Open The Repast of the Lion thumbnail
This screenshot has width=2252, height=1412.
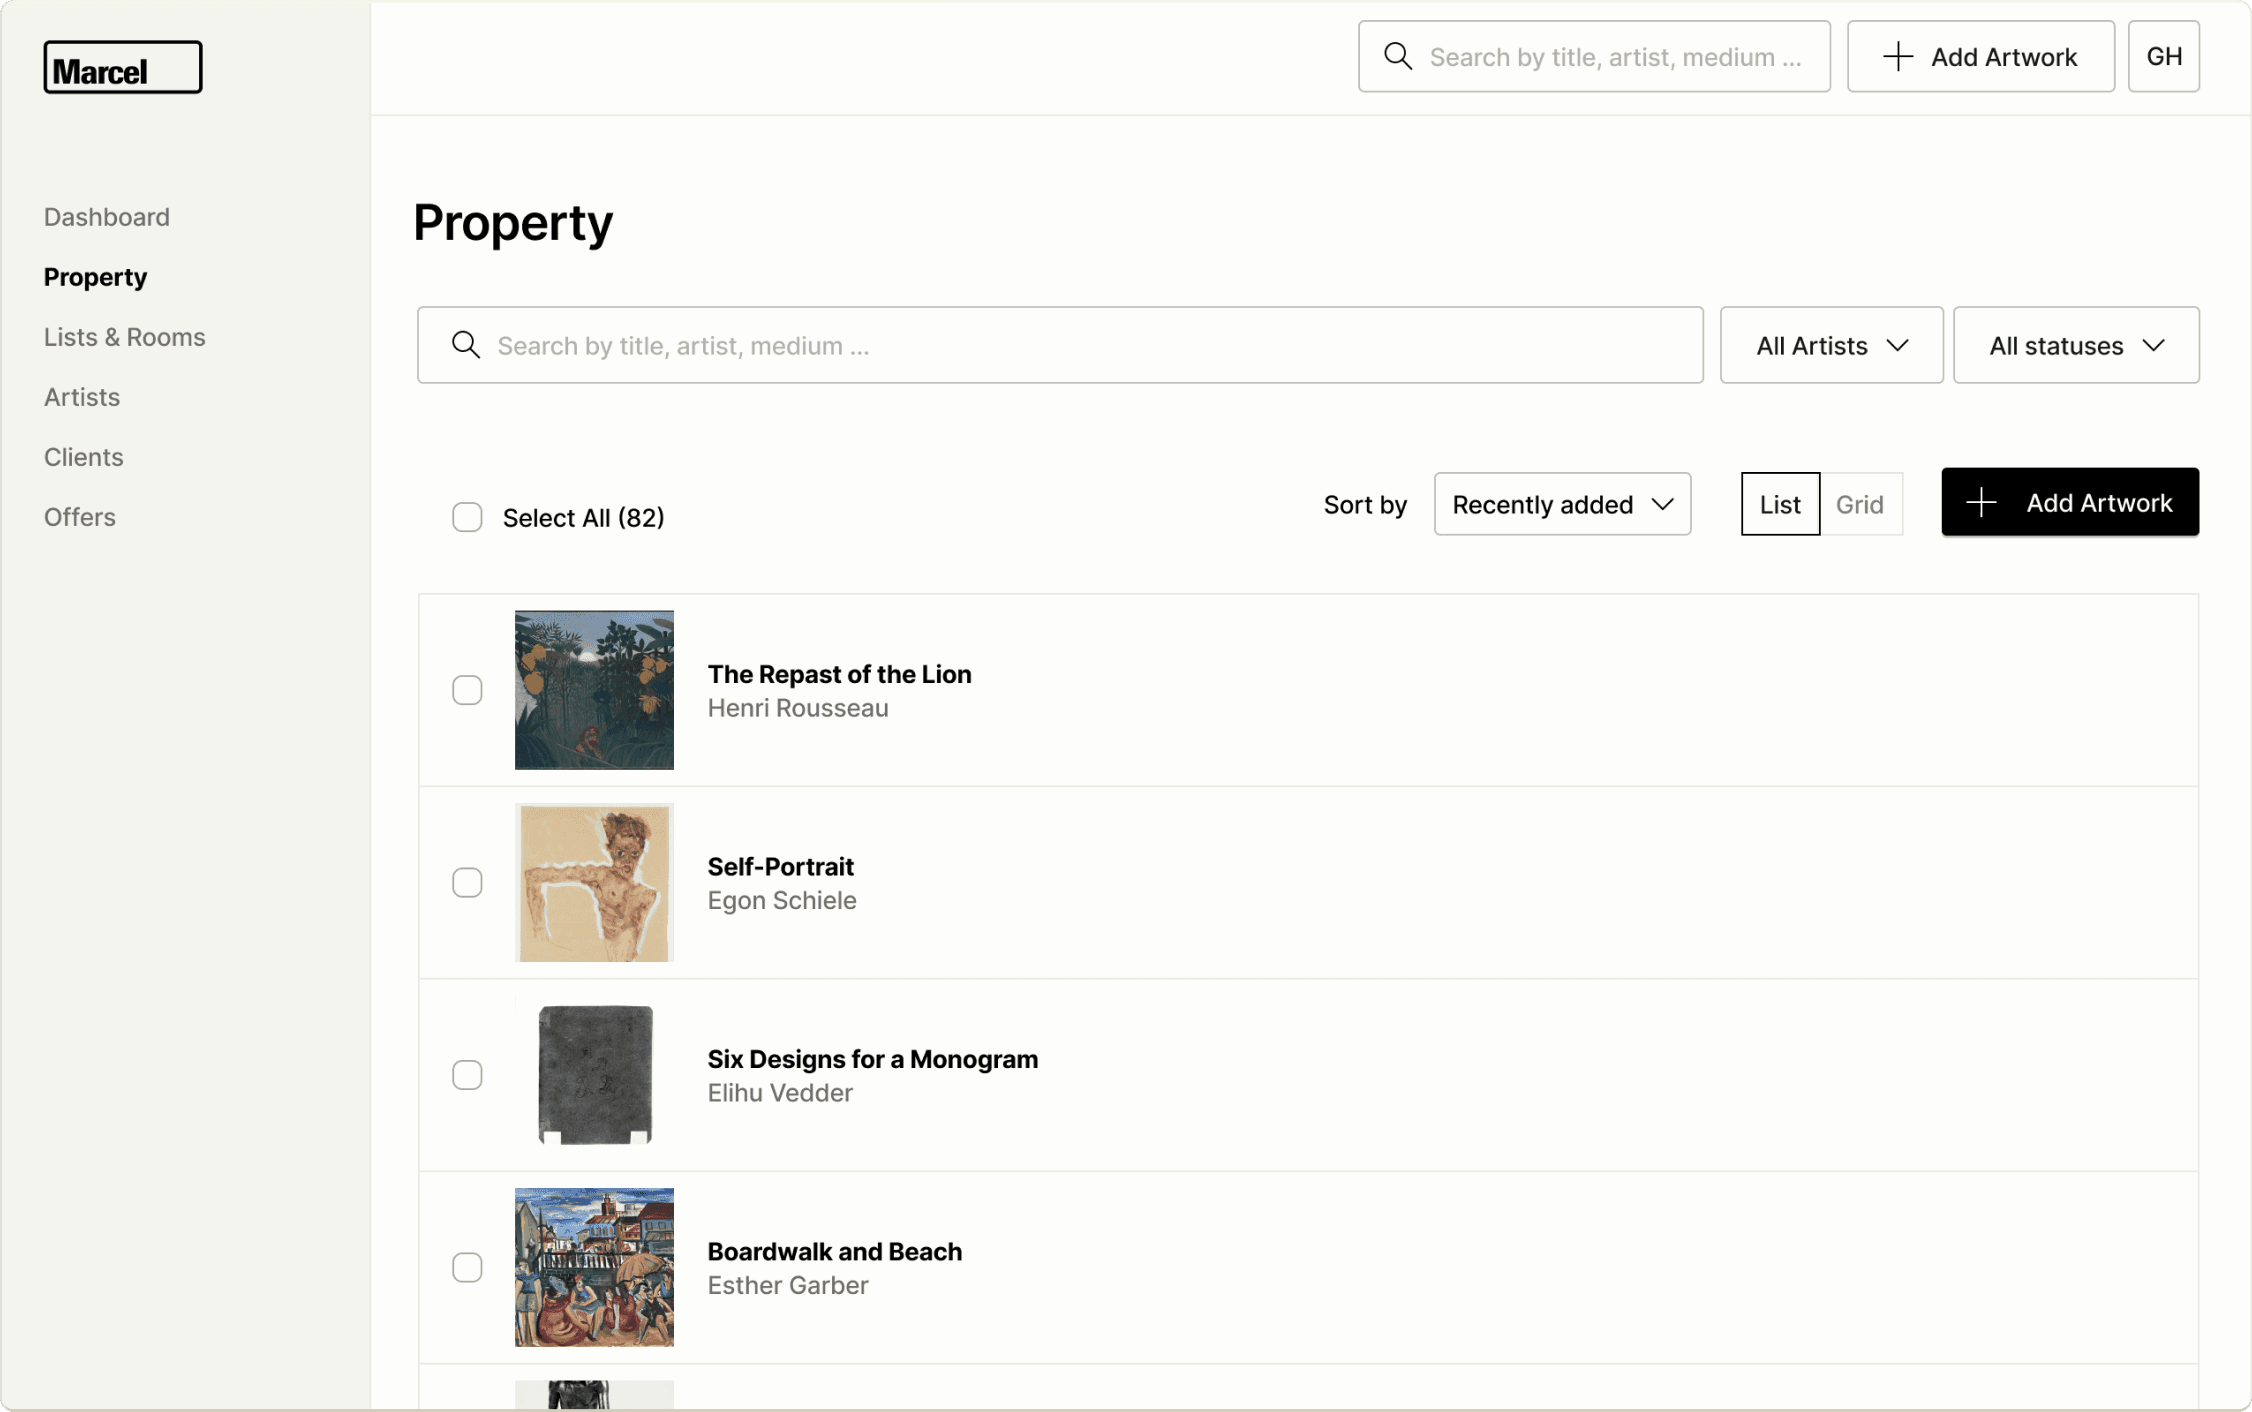click(x=594, y=690)
